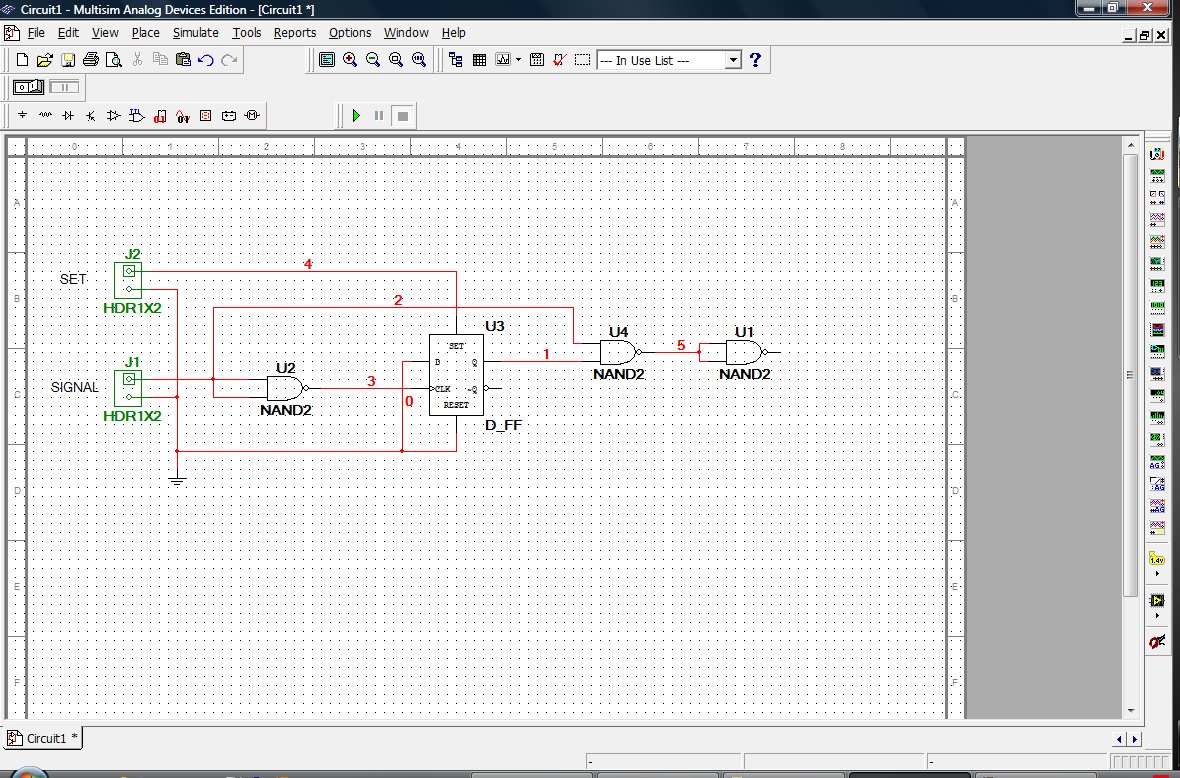
Task: Expand the measurement probe options arrow
Action: click(1158, 574)
